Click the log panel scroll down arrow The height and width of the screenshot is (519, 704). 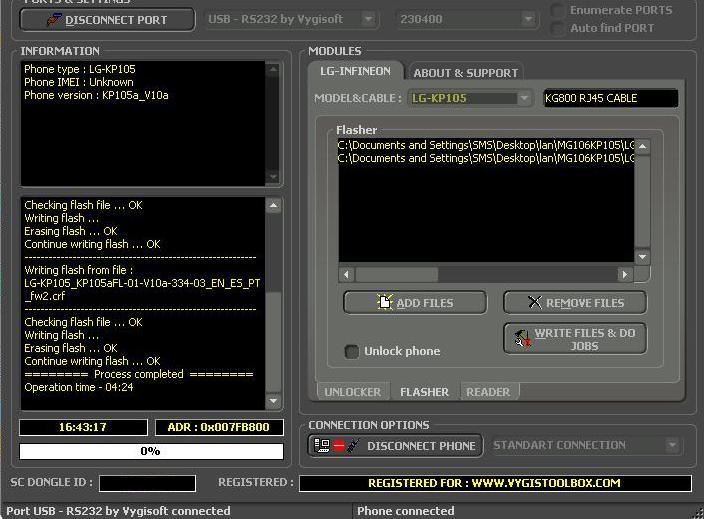point(273,400)
